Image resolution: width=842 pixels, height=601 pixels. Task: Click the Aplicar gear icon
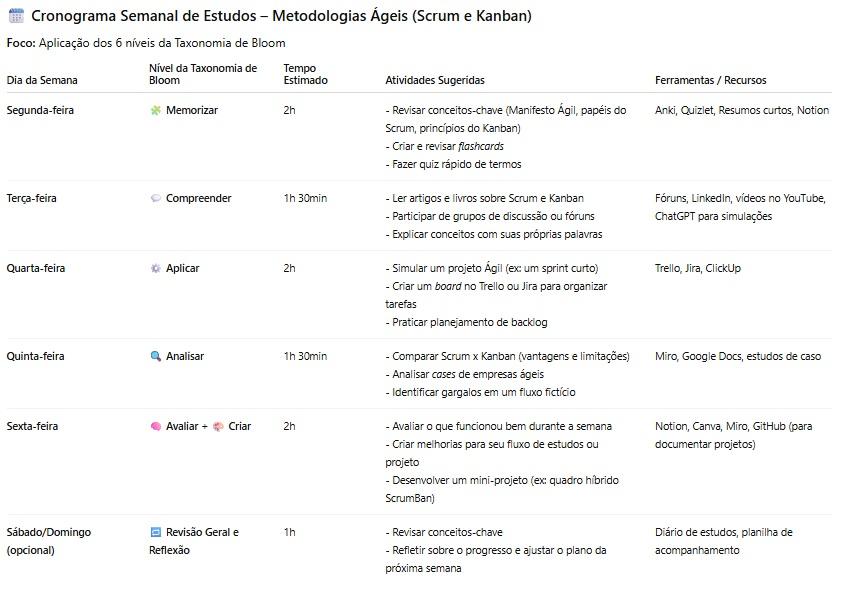(x=155, y=268)
